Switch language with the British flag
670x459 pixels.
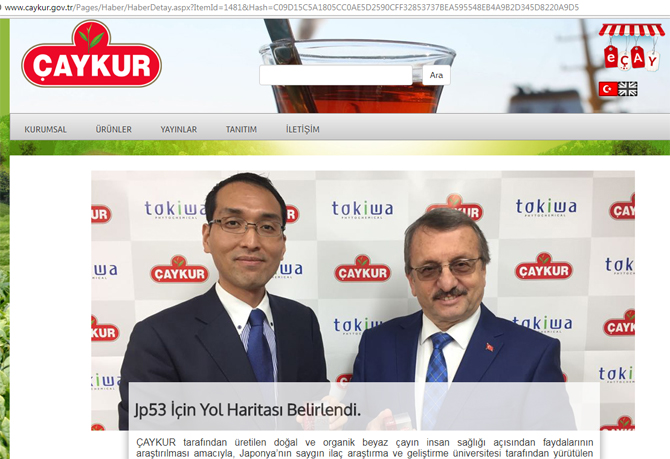[x=628, y=89]
